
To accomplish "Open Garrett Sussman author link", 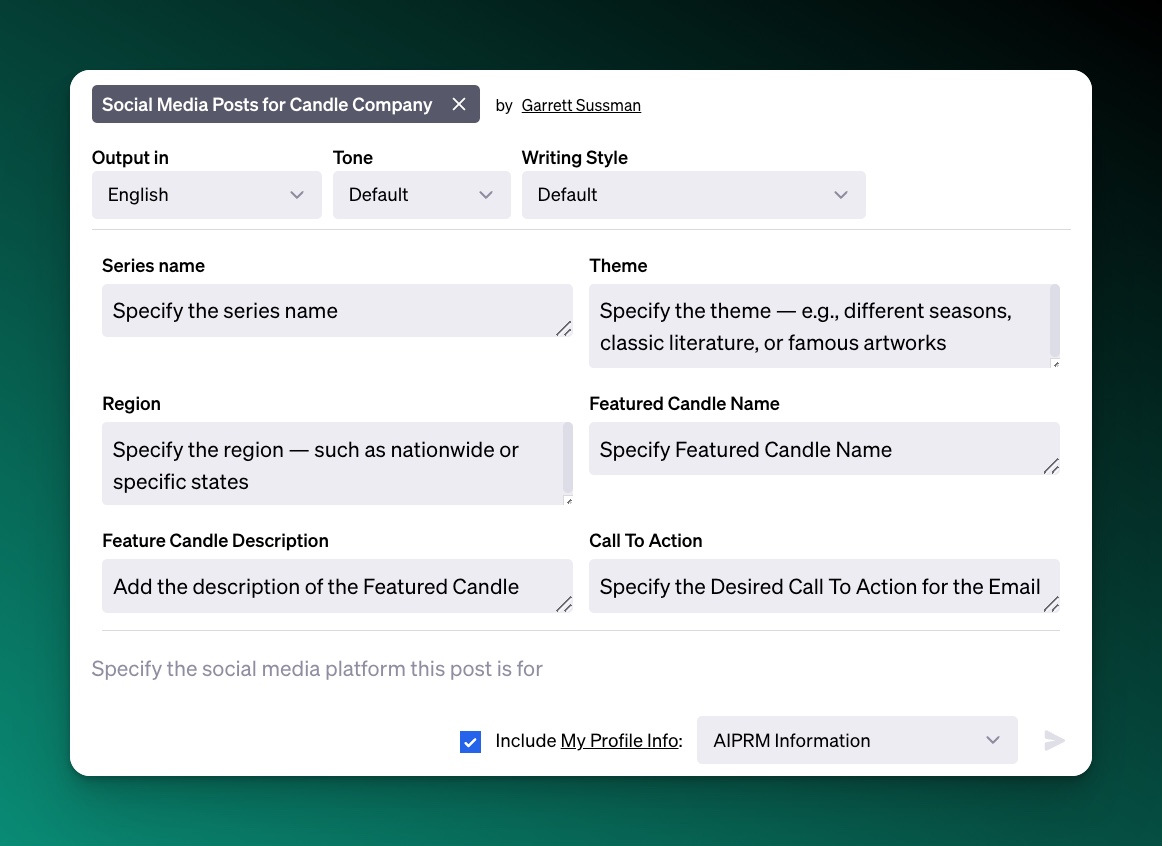I will click(x=581, y=105).
